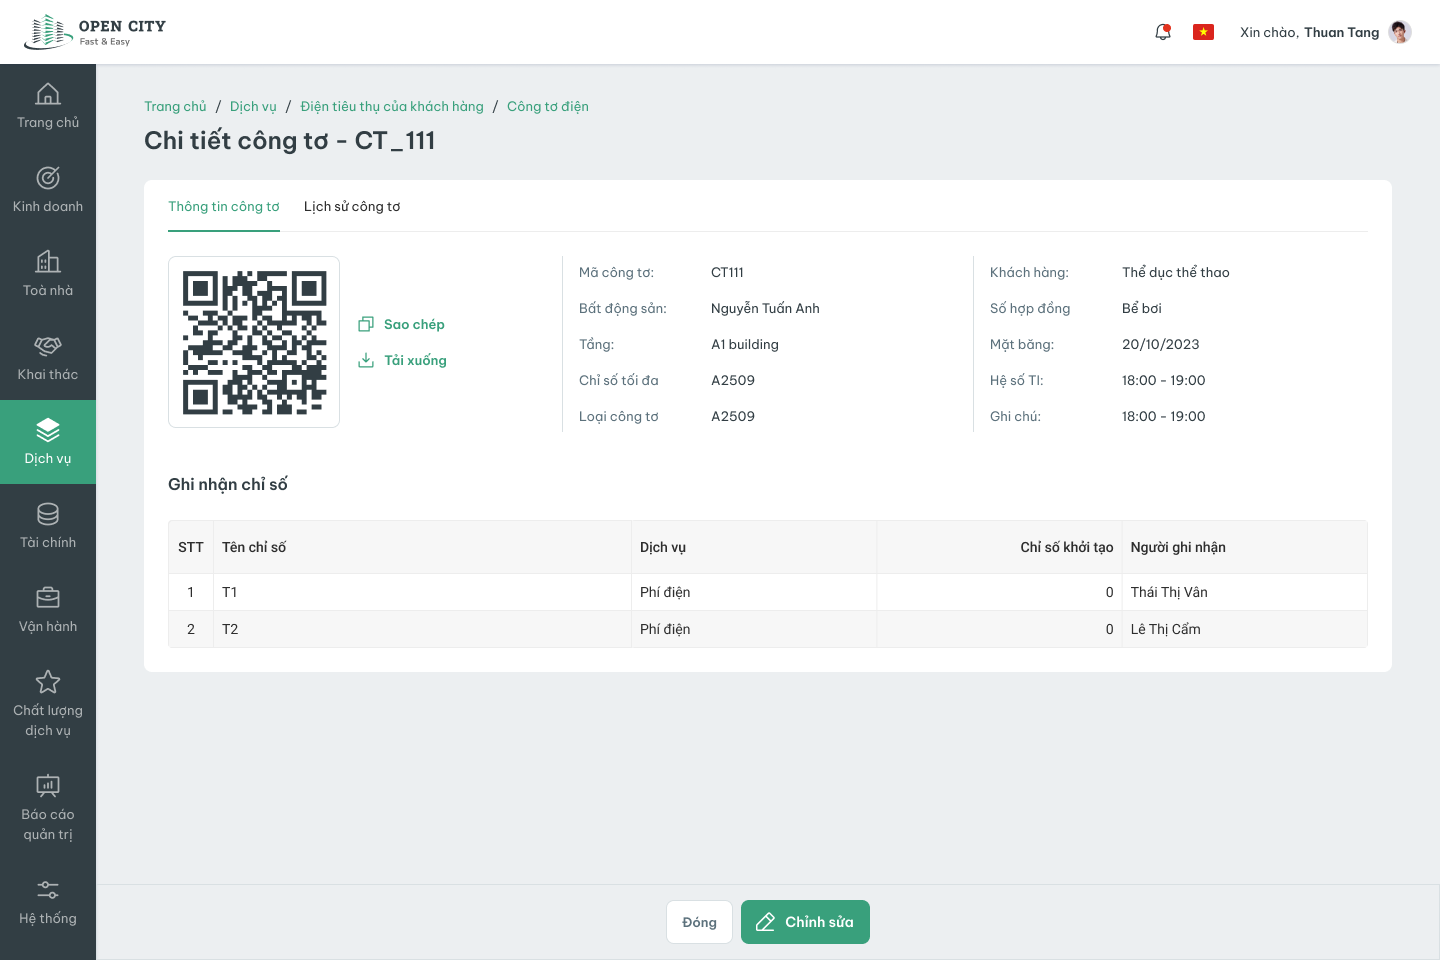This screenshot has width=1440, height=960.
Task: Go to Dịch vụ breadcrumb link
Action: (x=253, y=106)
